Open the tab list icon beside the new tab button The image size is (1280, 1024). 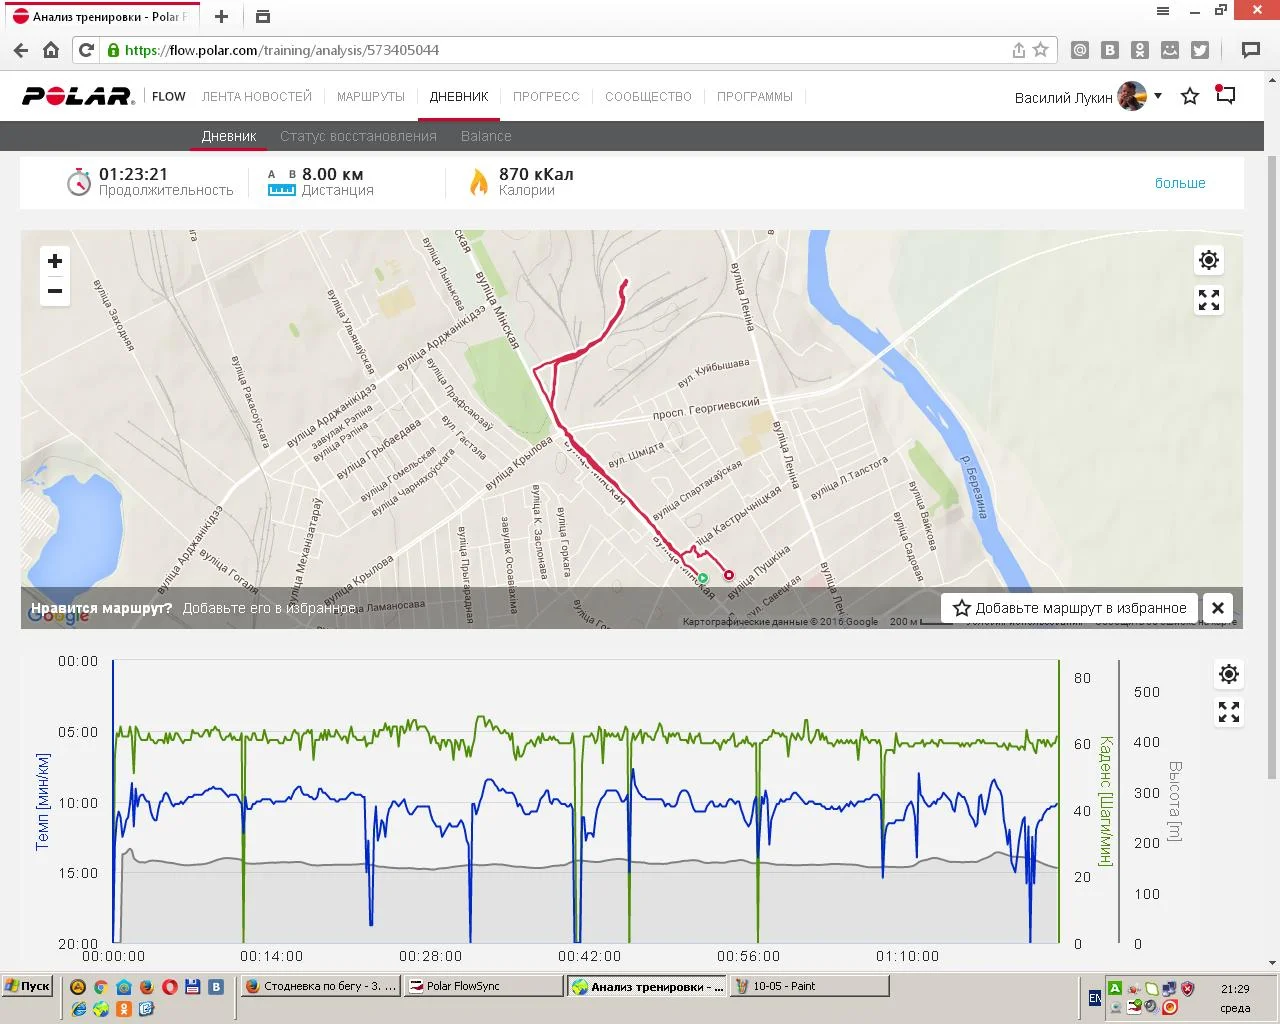(x=263, y=16)
